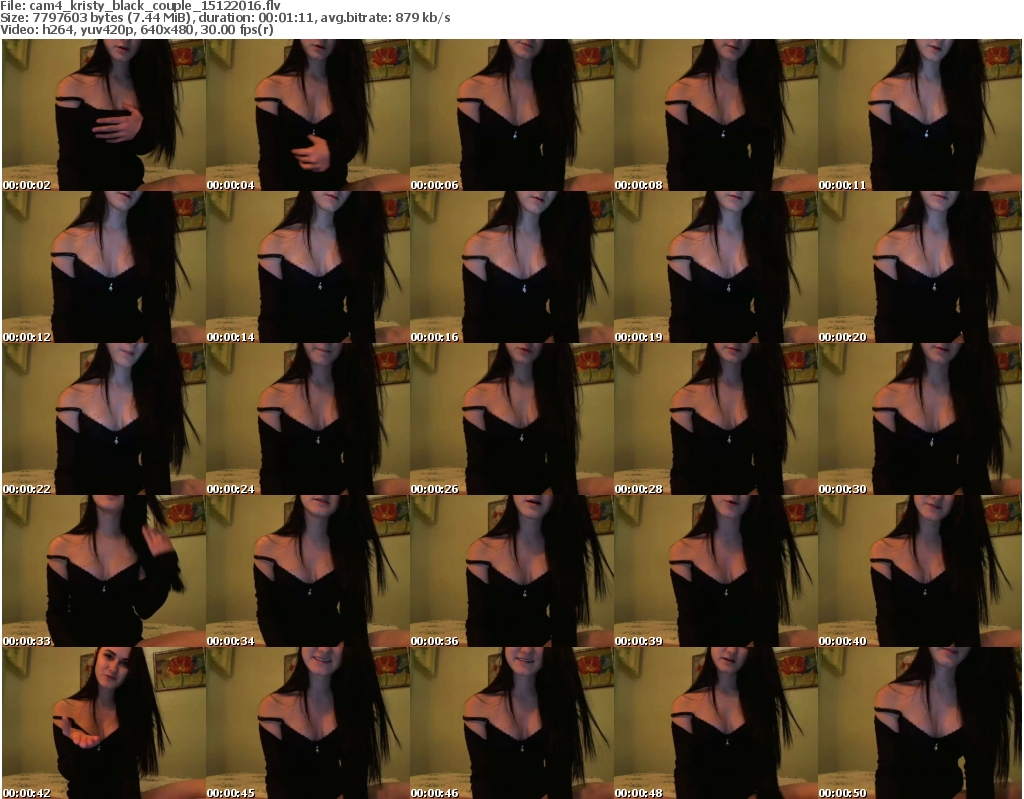Click the 00:00:34 frame thumbnail
Image resolution: width=1024 pixels, height=799 pixels.
pyautogui.click(x=308, y=571)
